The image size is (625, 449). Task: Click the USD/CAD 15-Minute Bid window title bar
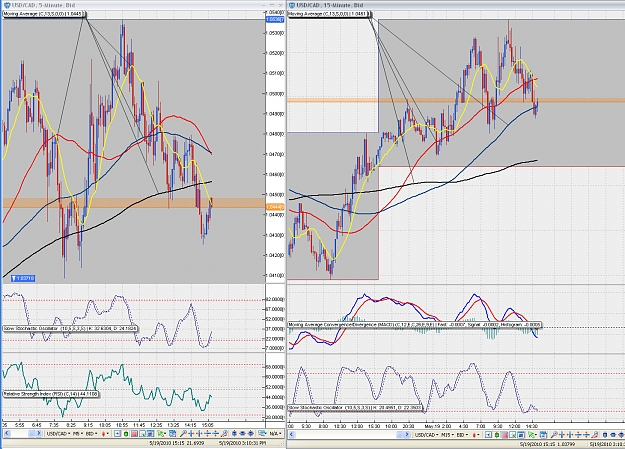pos(456,5)
